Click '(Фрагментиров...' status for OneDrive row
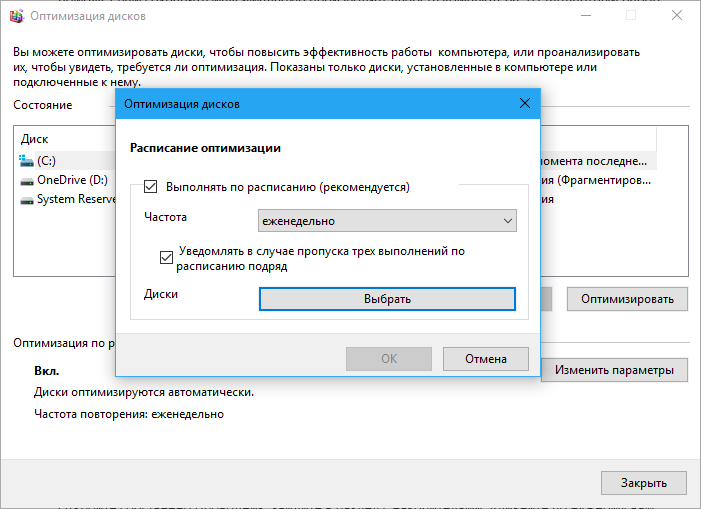 pyautogui.click(x=604, y=180)
